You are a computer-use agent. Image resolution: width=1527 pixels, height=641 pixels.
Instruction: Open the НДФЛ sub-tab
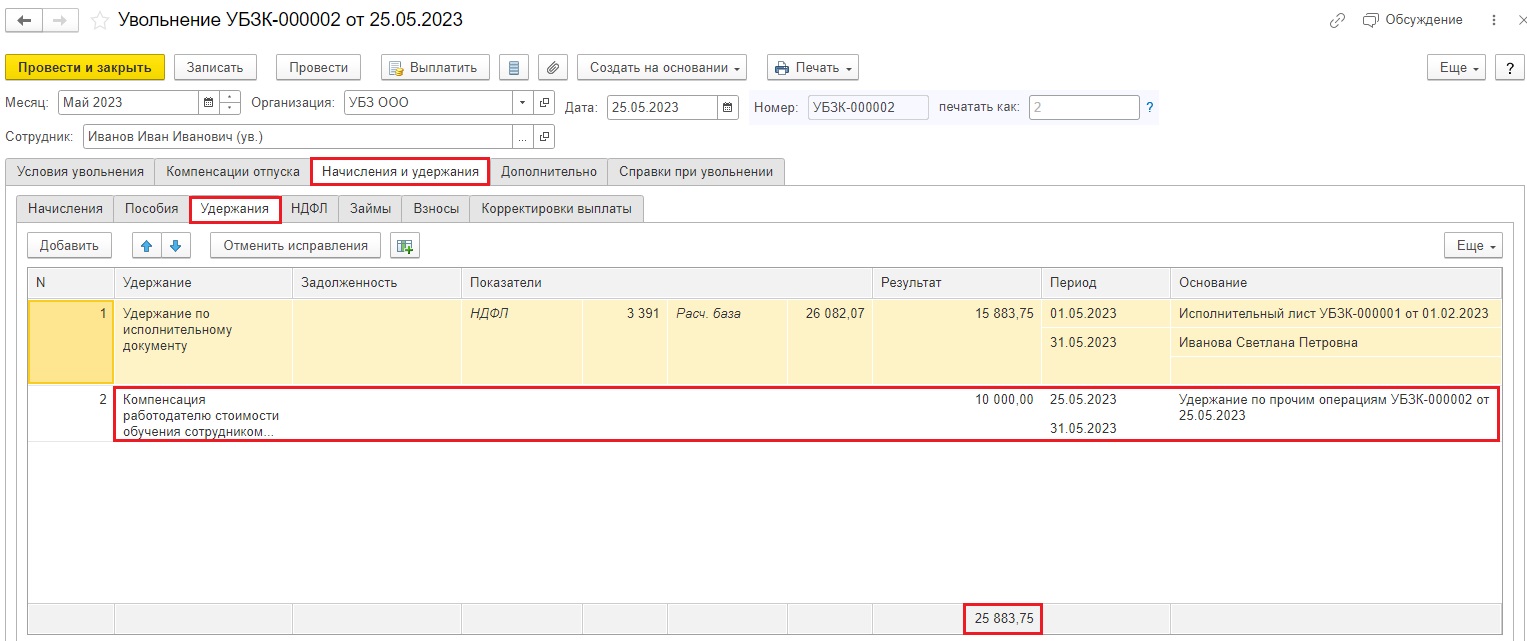tap(309, 208)
